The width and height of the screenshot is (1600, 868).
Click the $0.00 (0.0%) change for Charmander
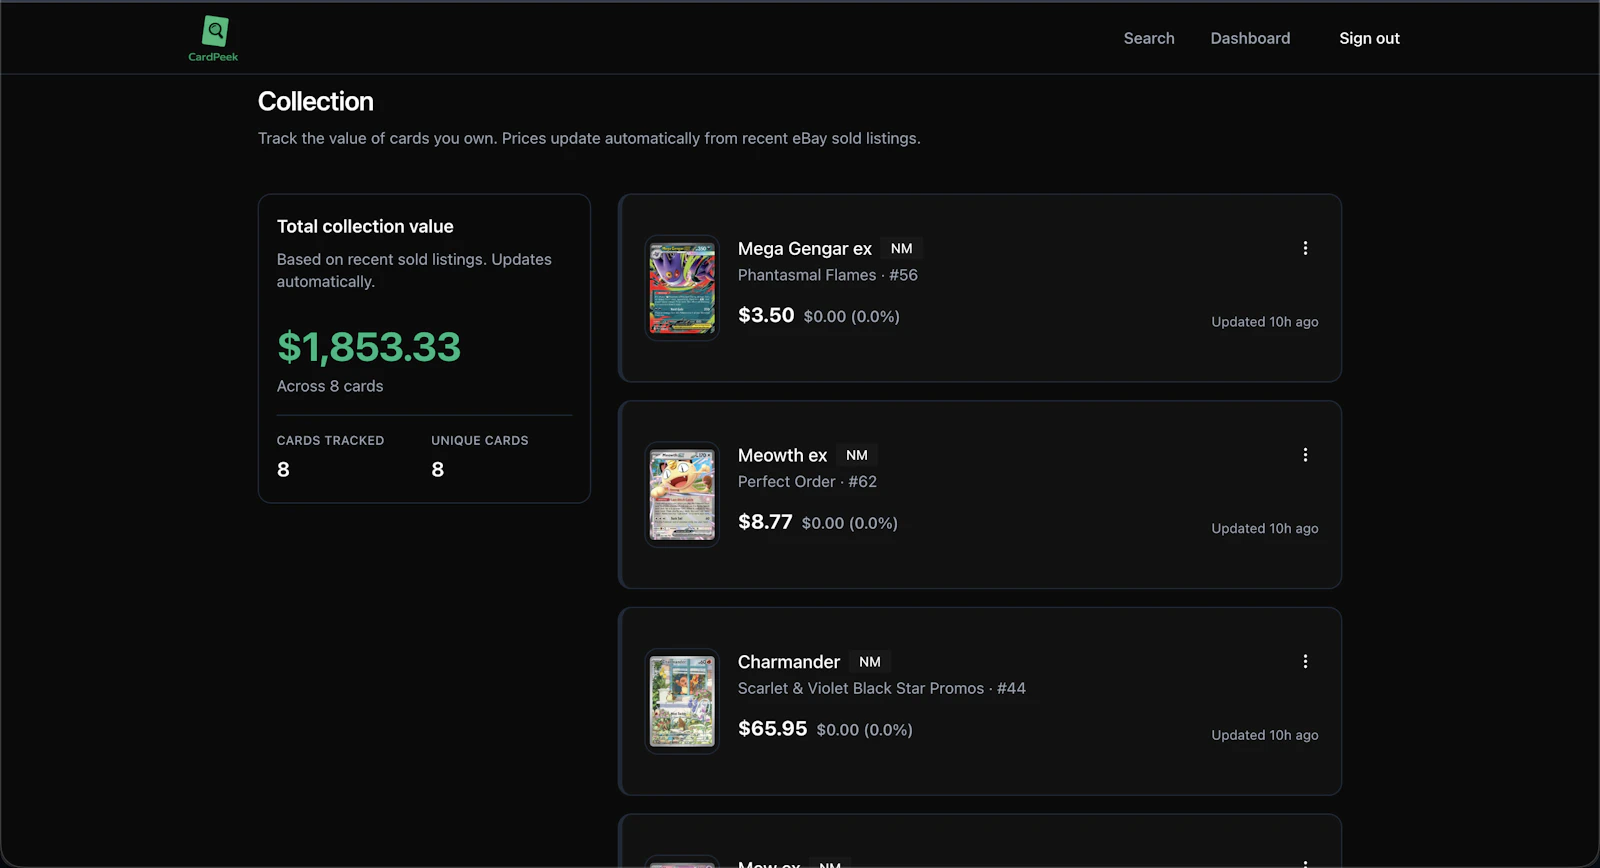(865, 731)
